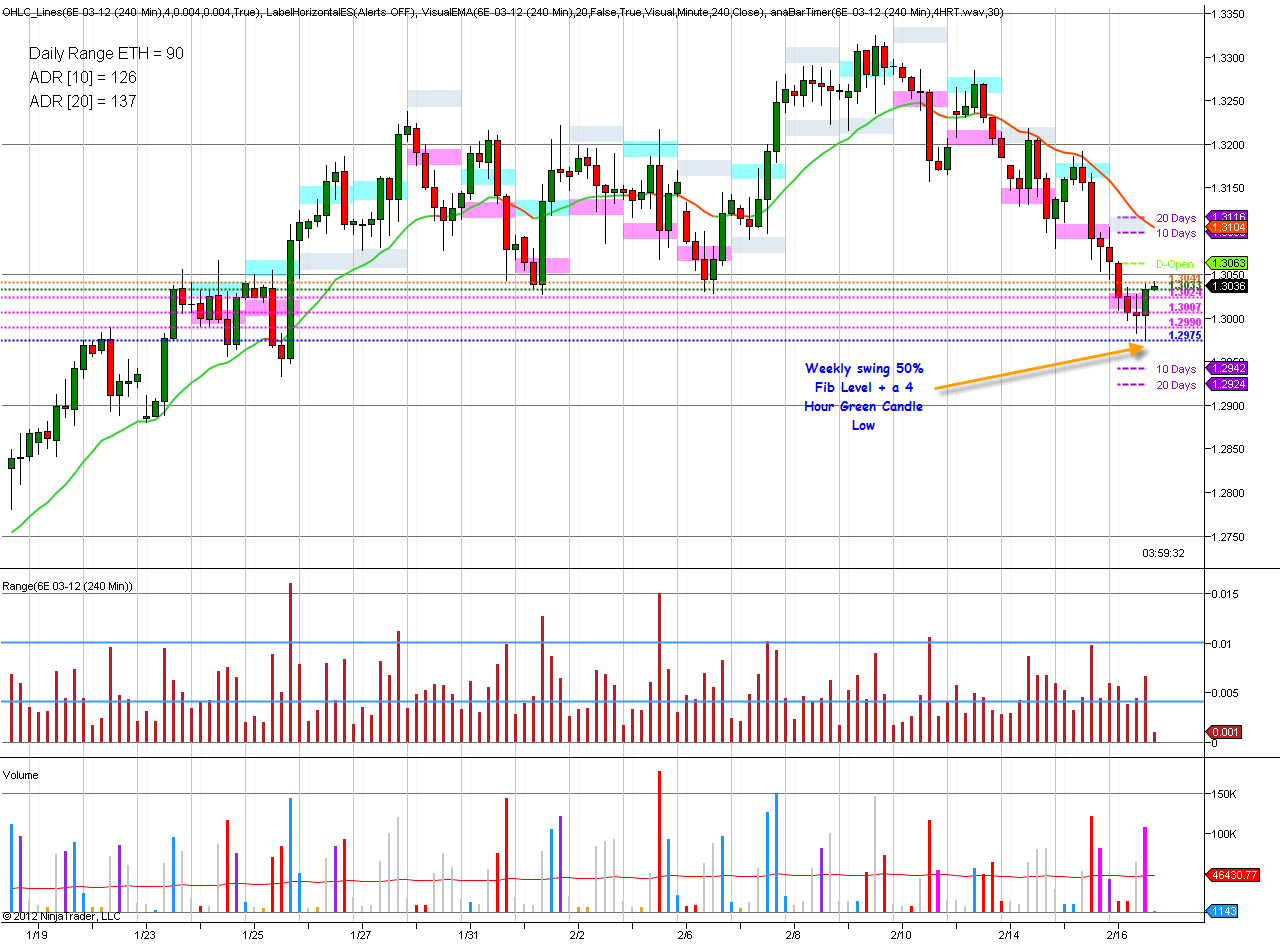Click the 2/6 date on time axis
This screenshot has width=1280, height=949.
685,935
